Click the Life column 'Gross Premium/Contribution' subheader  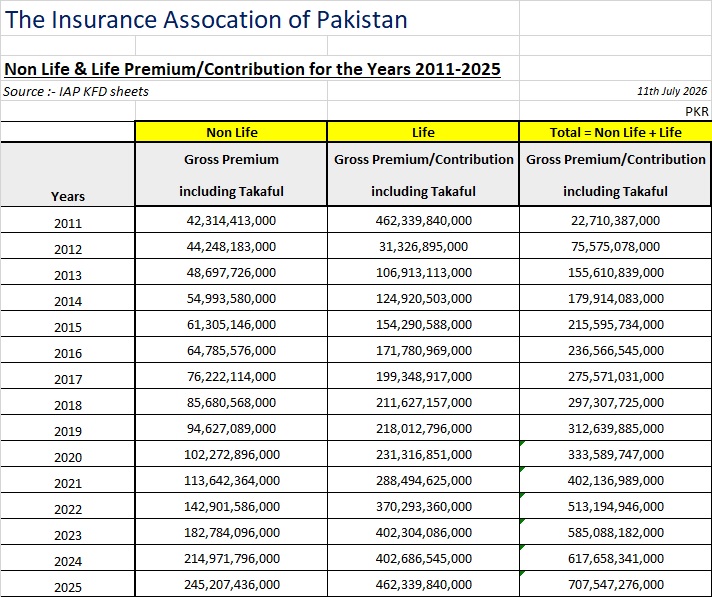point(423,175)
